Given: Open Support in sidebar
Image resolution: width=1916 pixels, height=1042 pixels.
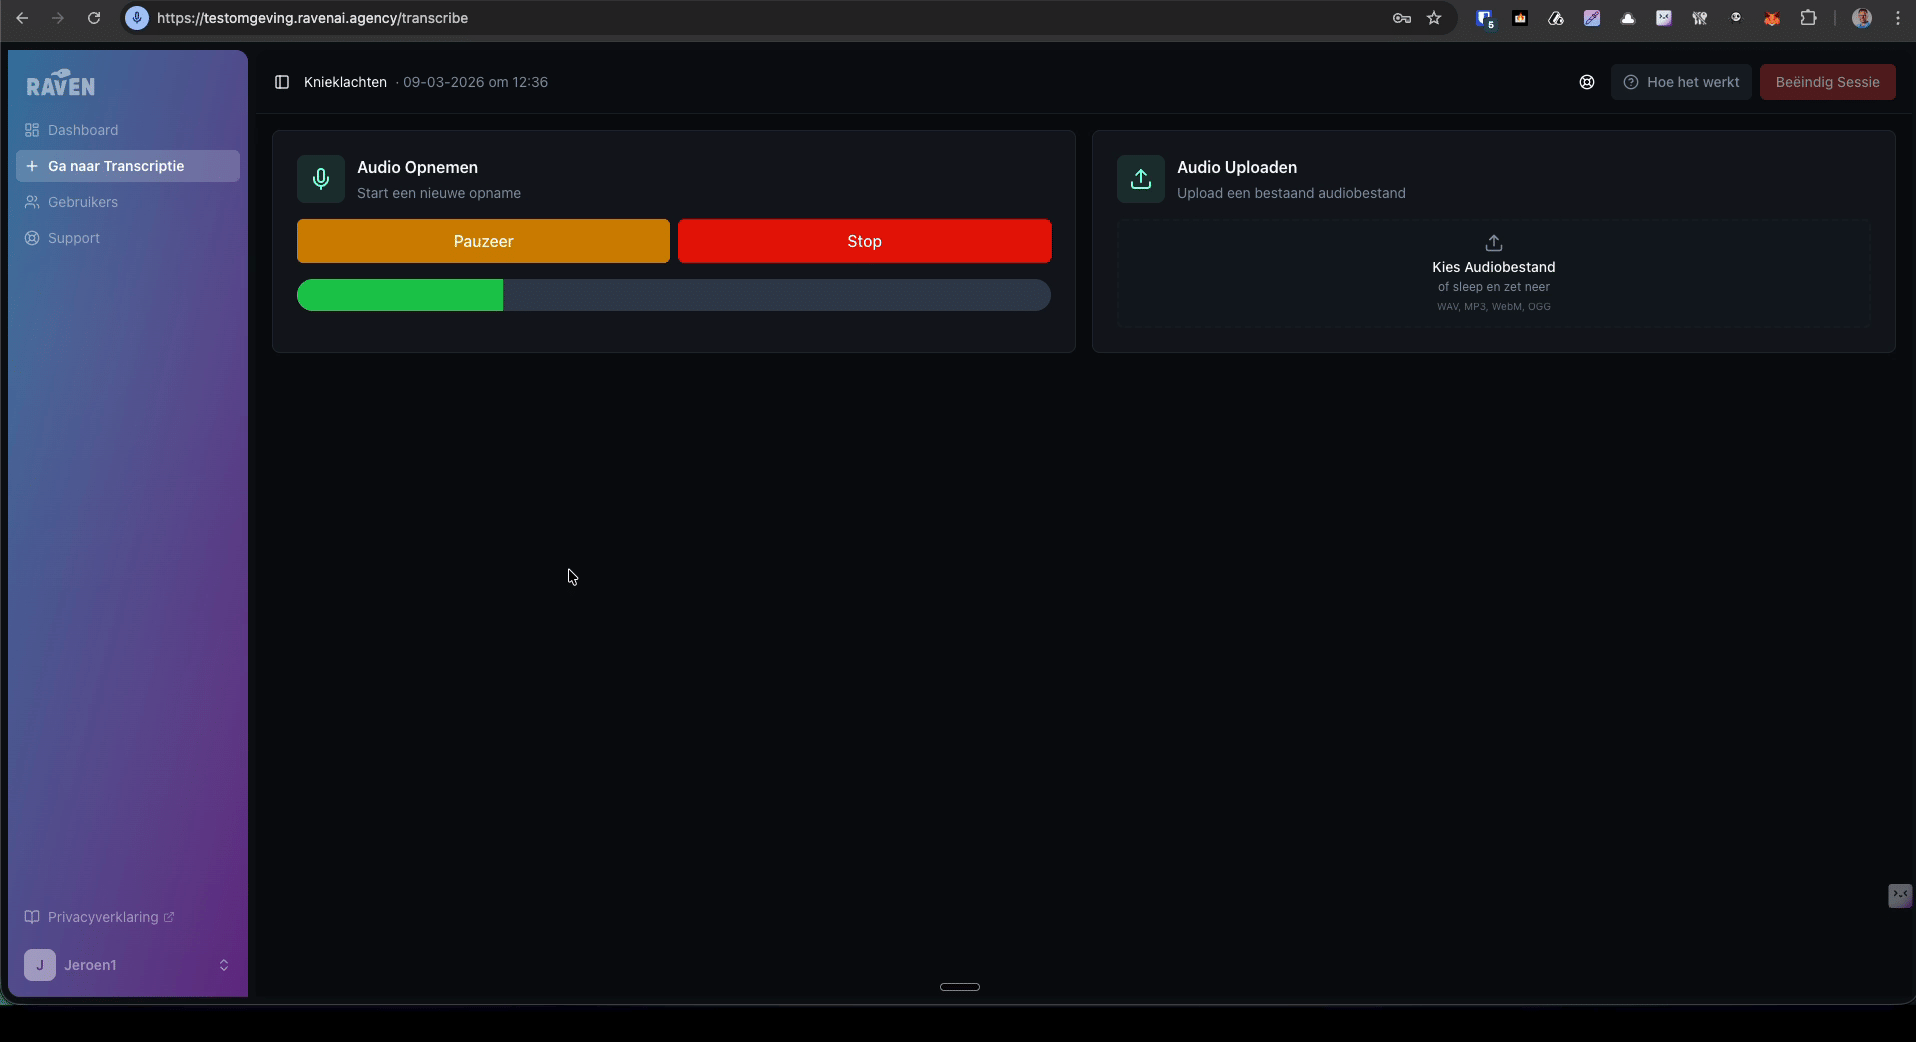Looking at the screenshot, I should tap(74, 238).
